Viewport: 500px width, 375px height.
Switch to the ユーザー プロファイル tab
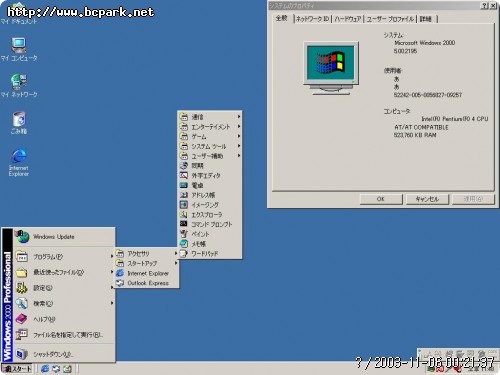390,19
